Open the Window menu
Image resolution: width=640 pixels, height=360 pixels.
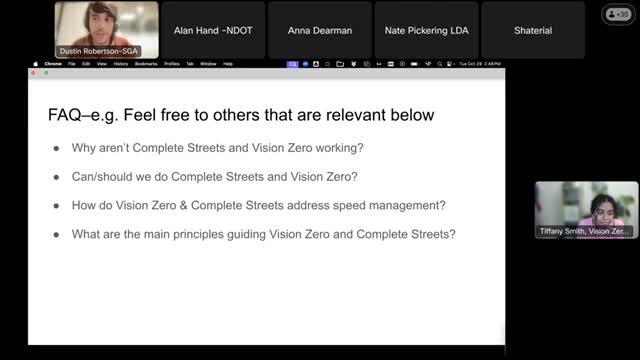point(208,64)
